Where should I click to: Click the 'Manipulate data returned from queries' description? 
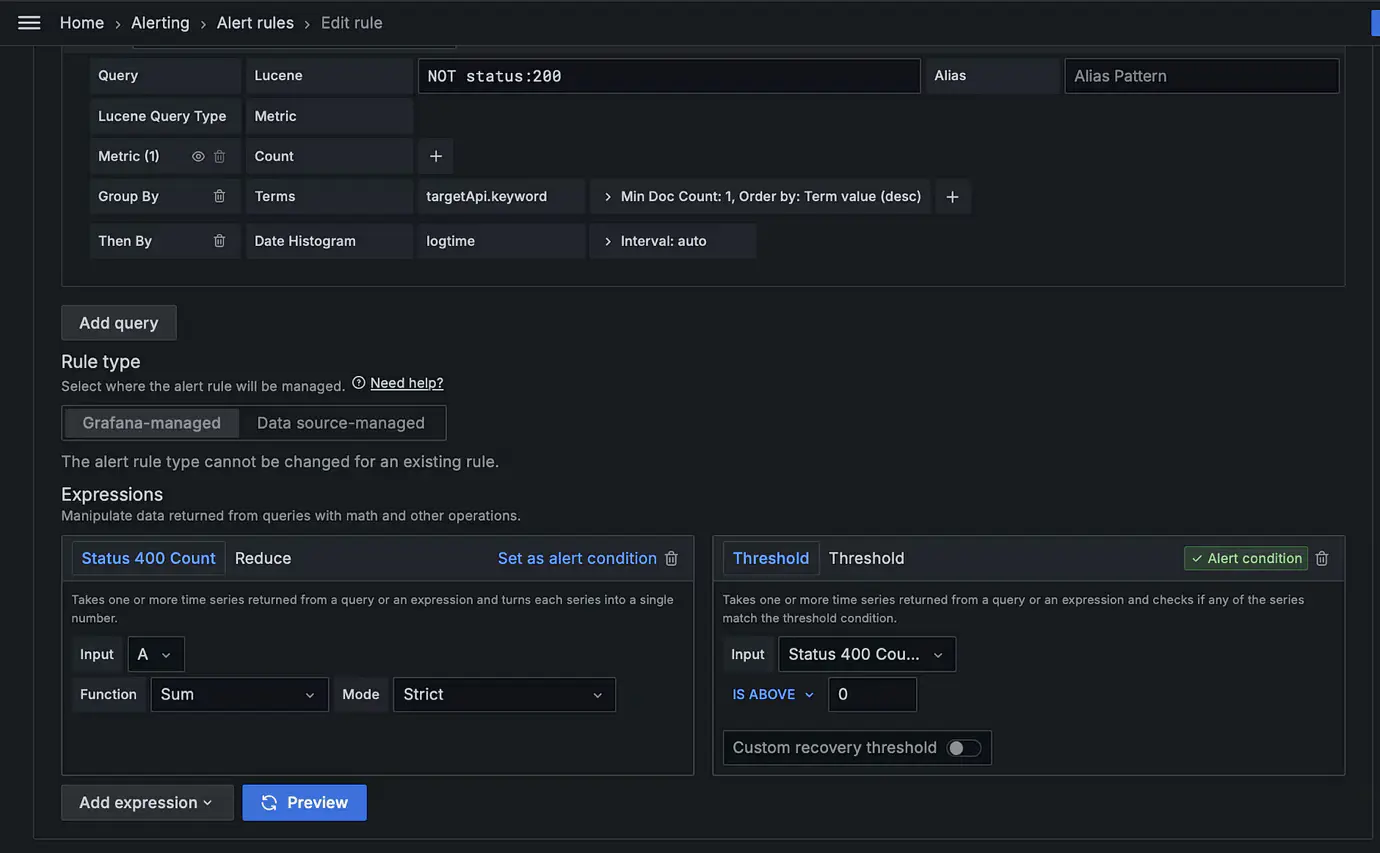pyautogui.click(x=291, y=516)
